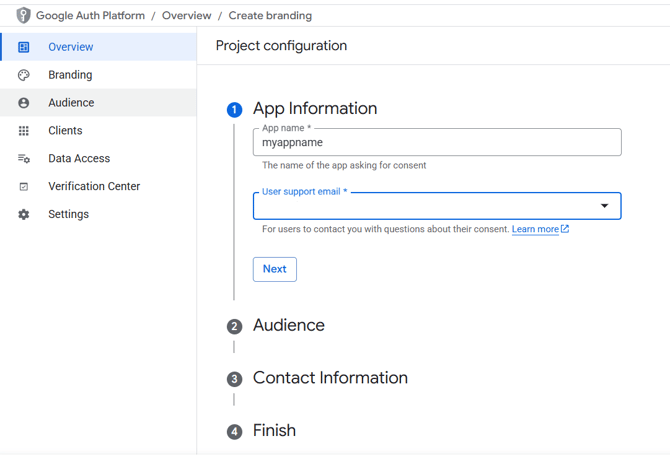Screen dimensions: 670x462
Task: Click the Verification Center checkbox icon
Action: 24,187
